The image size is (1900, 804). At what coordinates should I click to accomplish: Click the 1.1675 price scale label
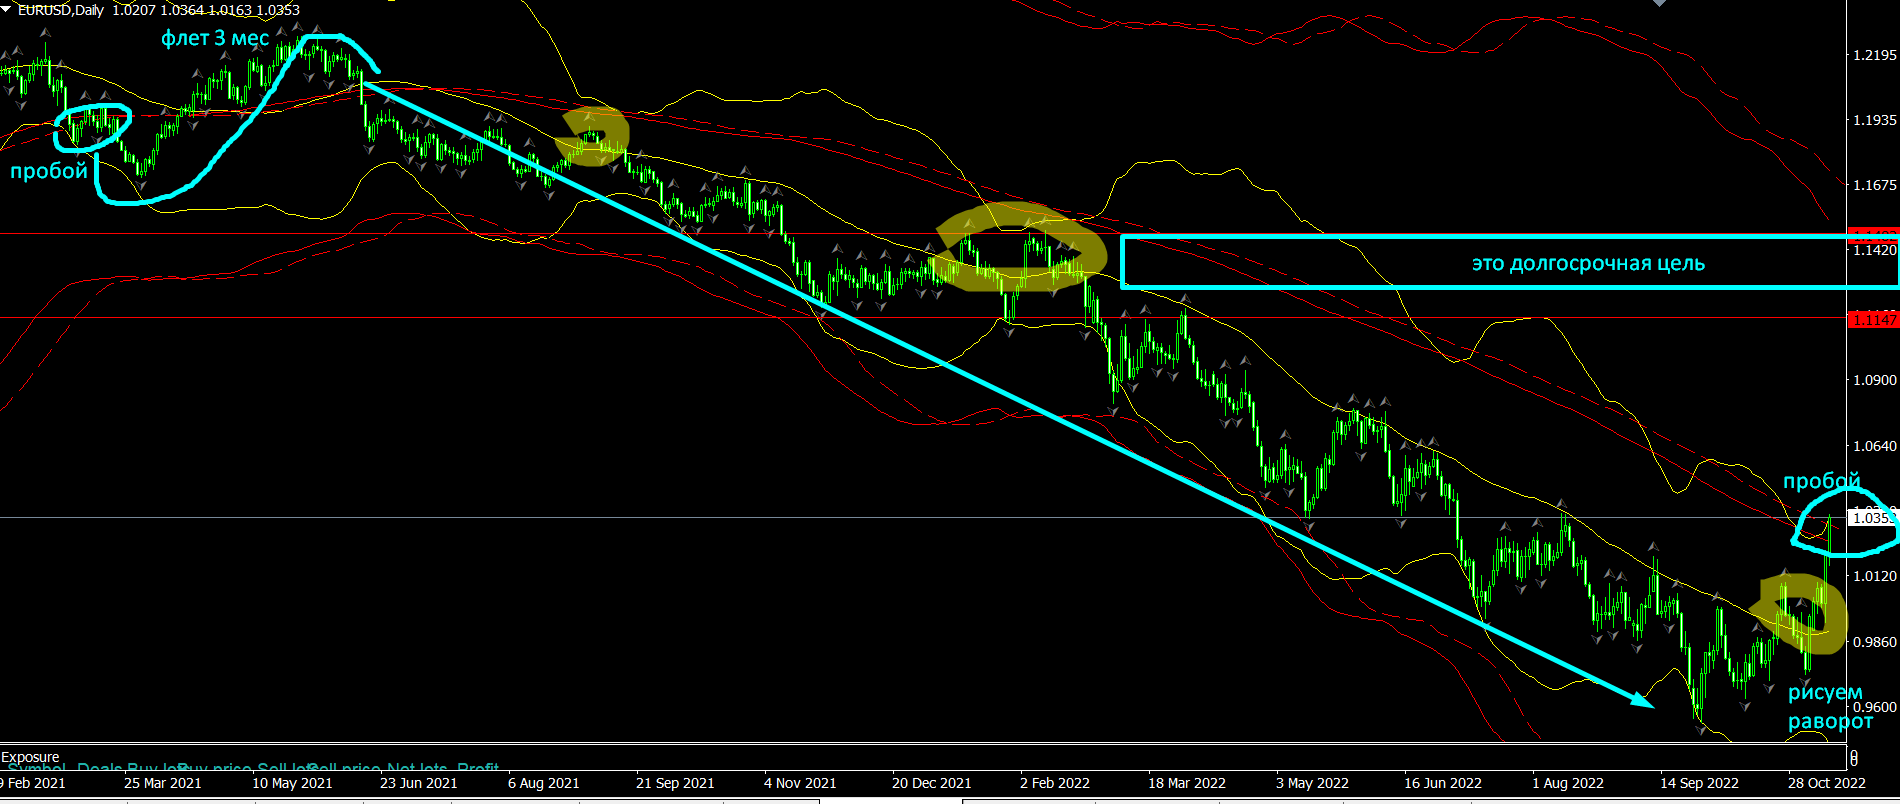click(1875, 185)
